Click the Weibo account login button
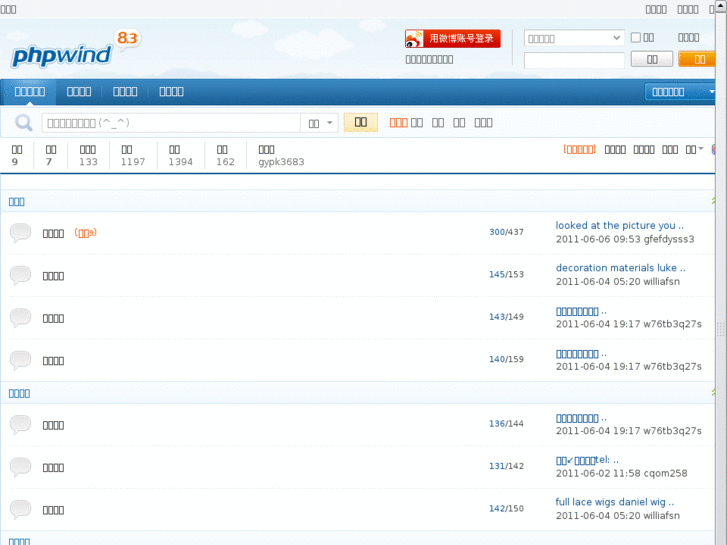This screenshot has width=727, height=545. (x=453, y=38)
